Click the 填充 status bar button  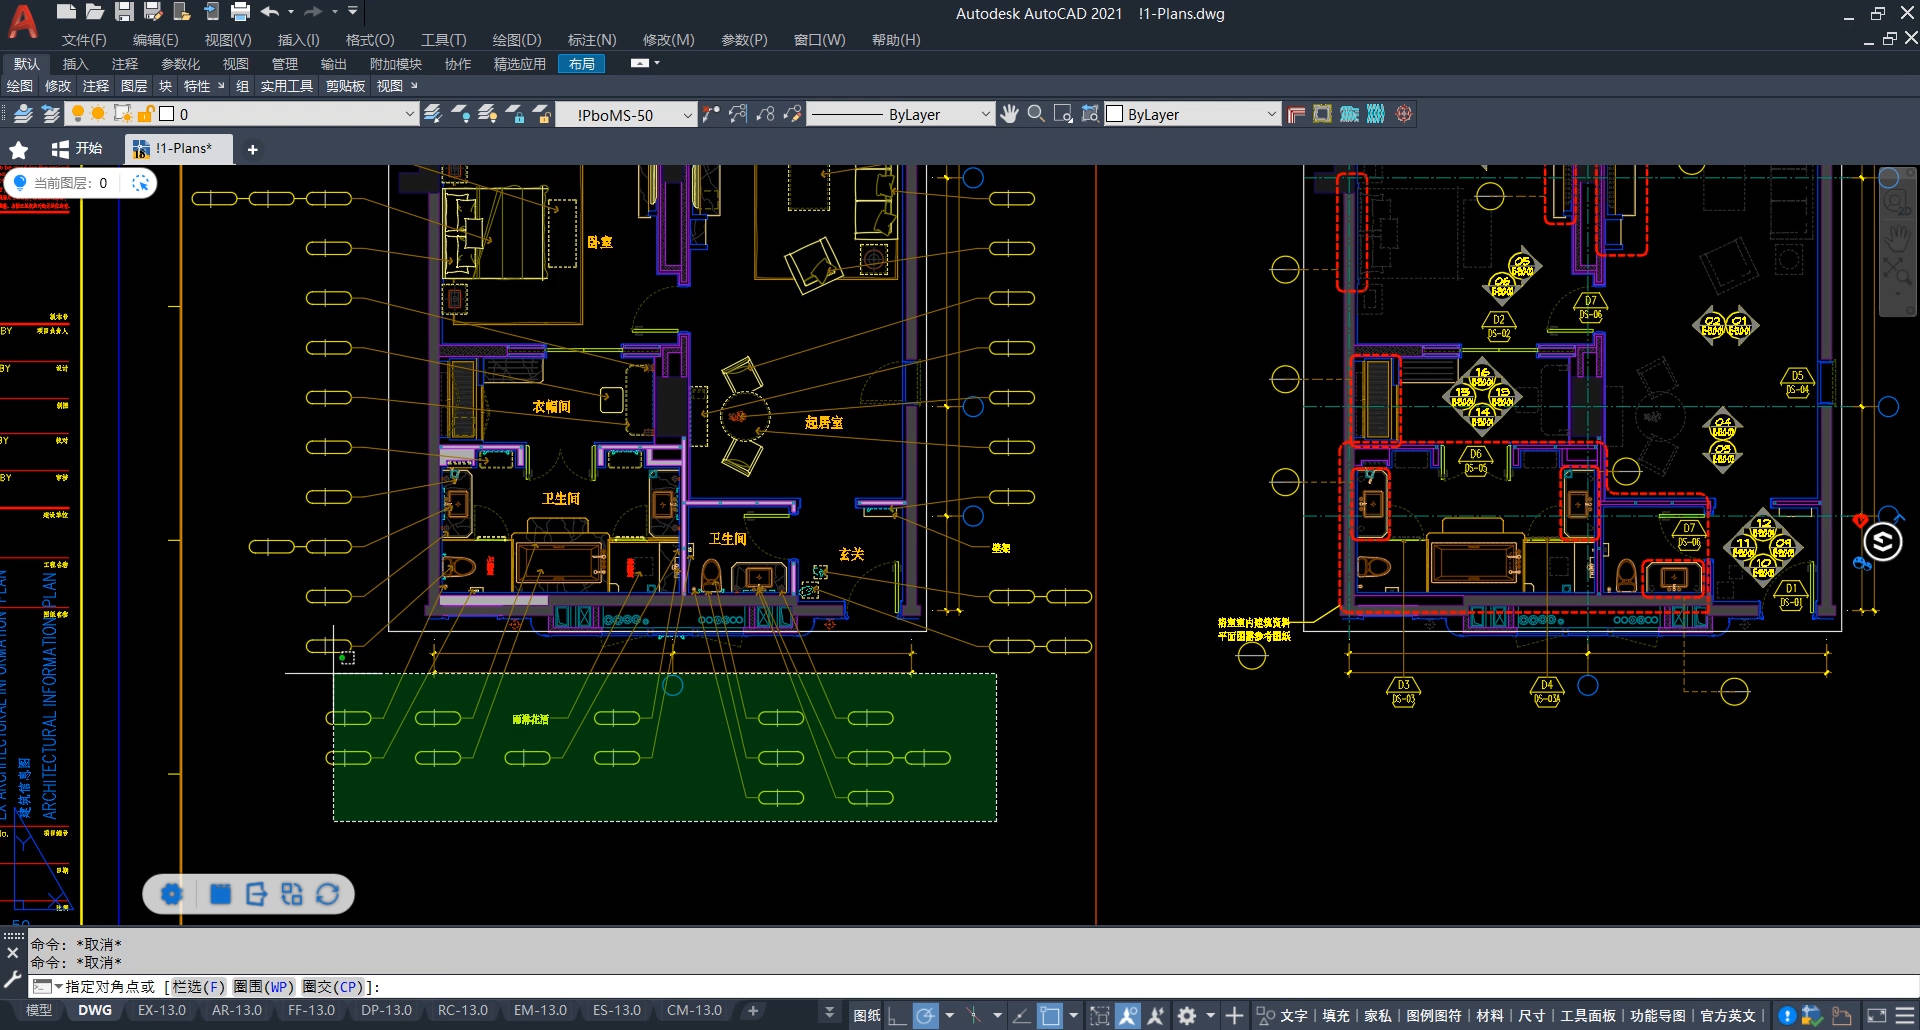pos(1336,1016)
